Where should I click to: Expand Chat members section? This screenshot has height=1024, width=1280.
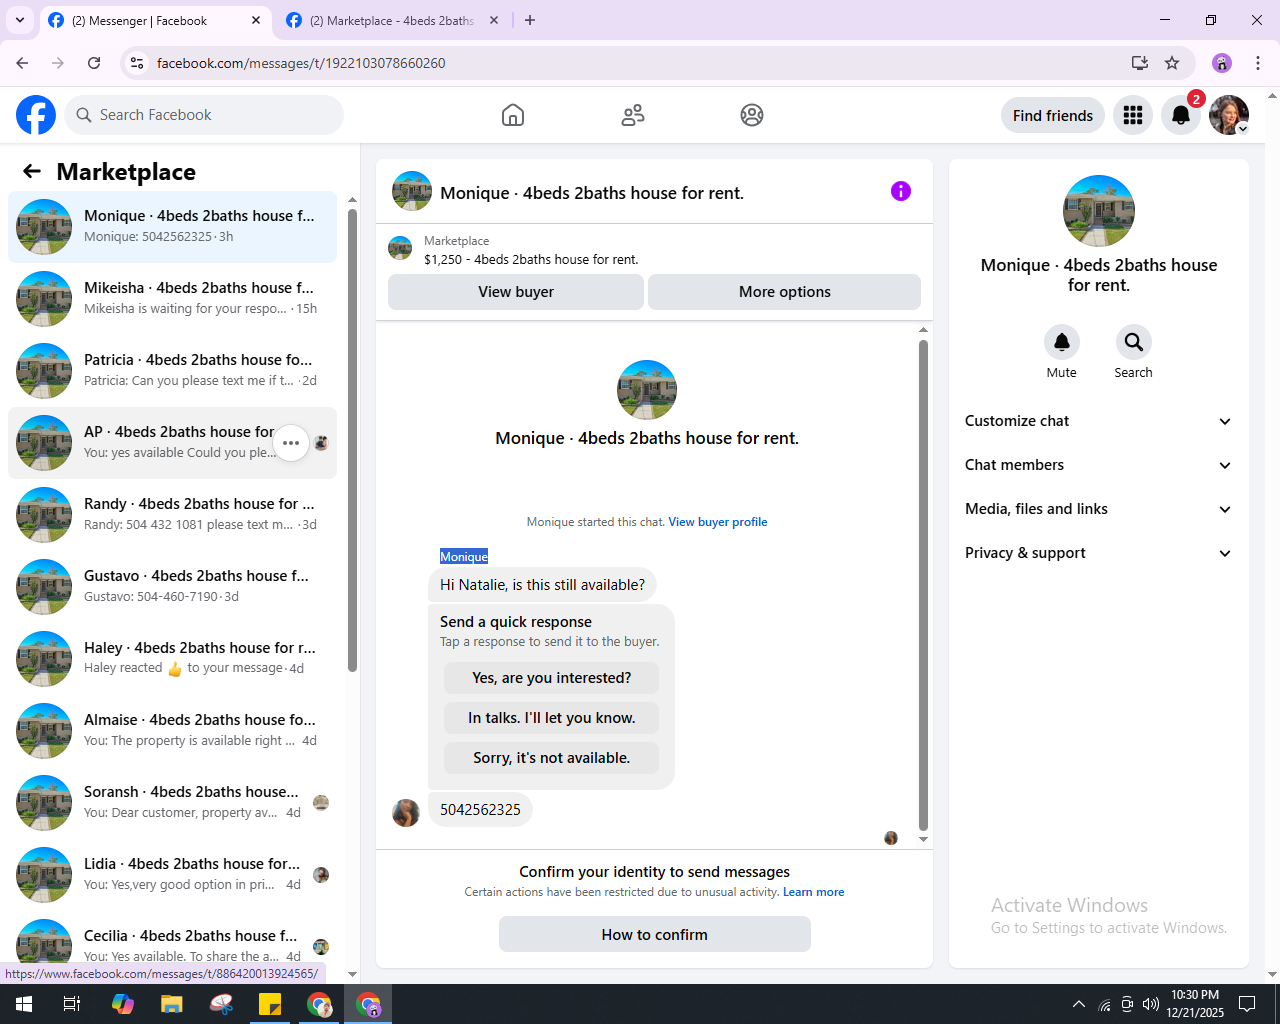[1098, 465]
